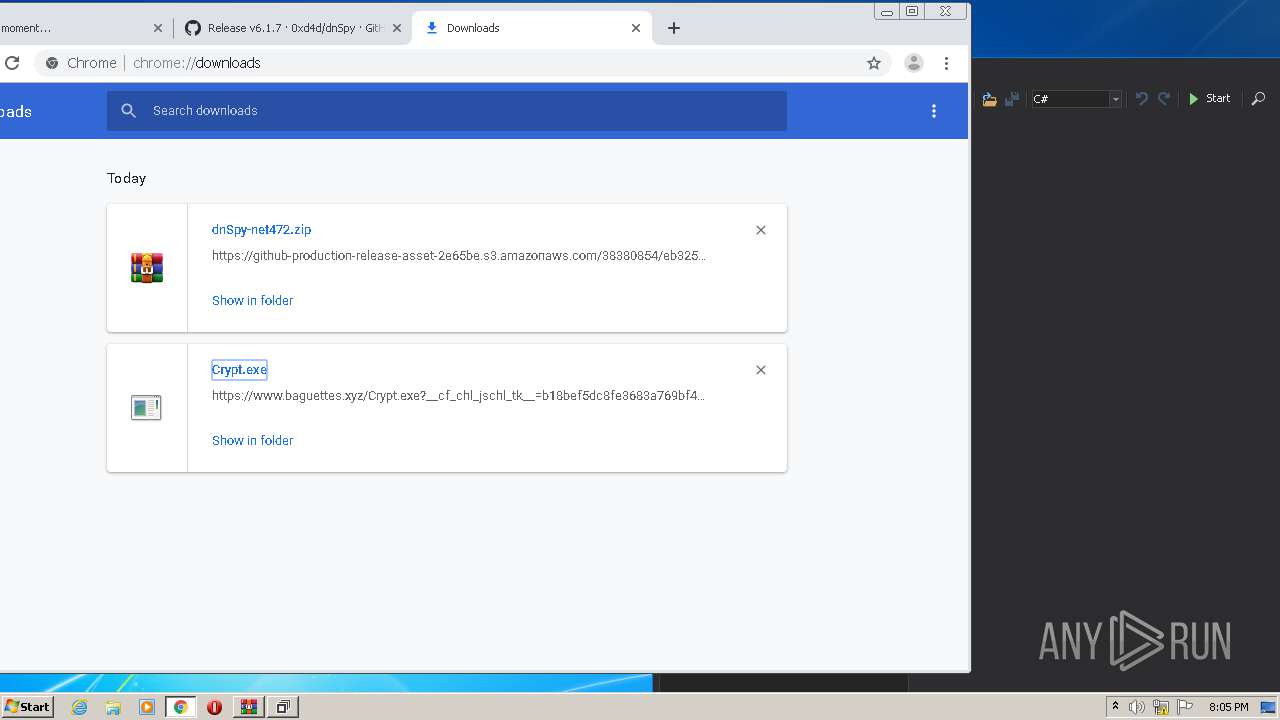Click the chrome://downloads address bar
Viewport: 1280px width, 720px height.
click(x=465, y=63)
